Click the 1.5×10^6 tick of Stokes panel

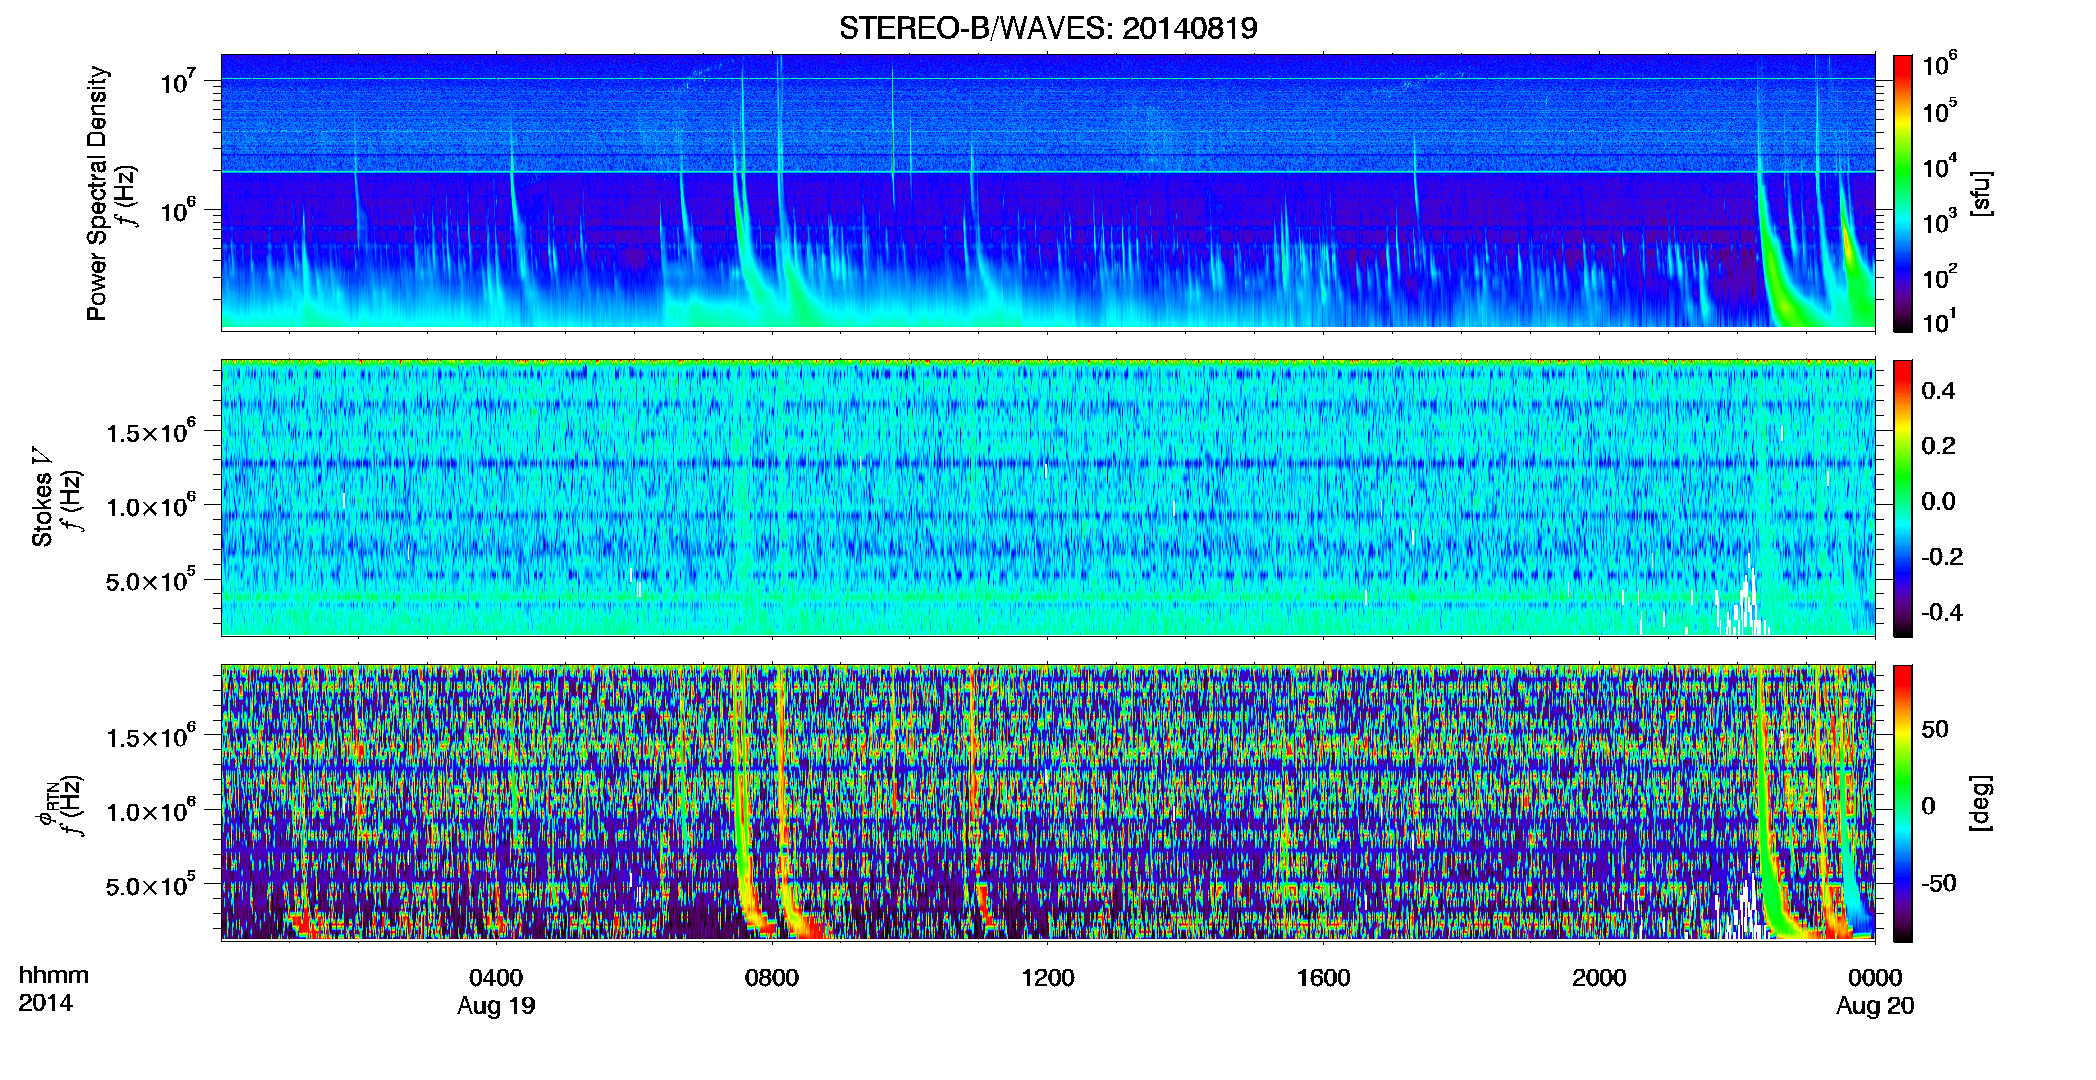(x=151, y=432)
